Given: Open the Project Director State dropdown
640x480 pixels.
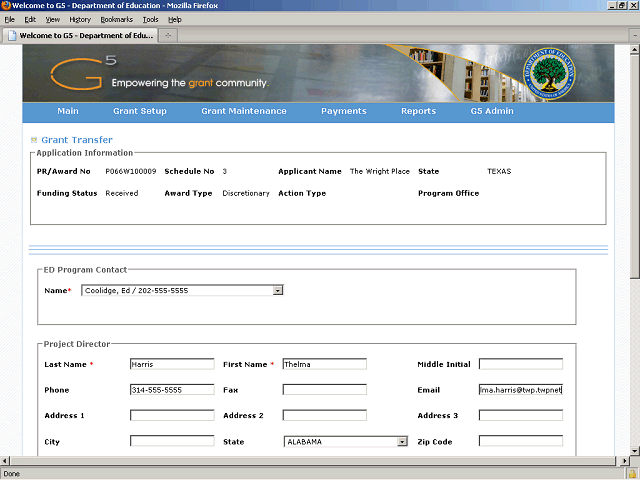Looking at the screenshot, I should pyautogui.click(x=402, y=442).
